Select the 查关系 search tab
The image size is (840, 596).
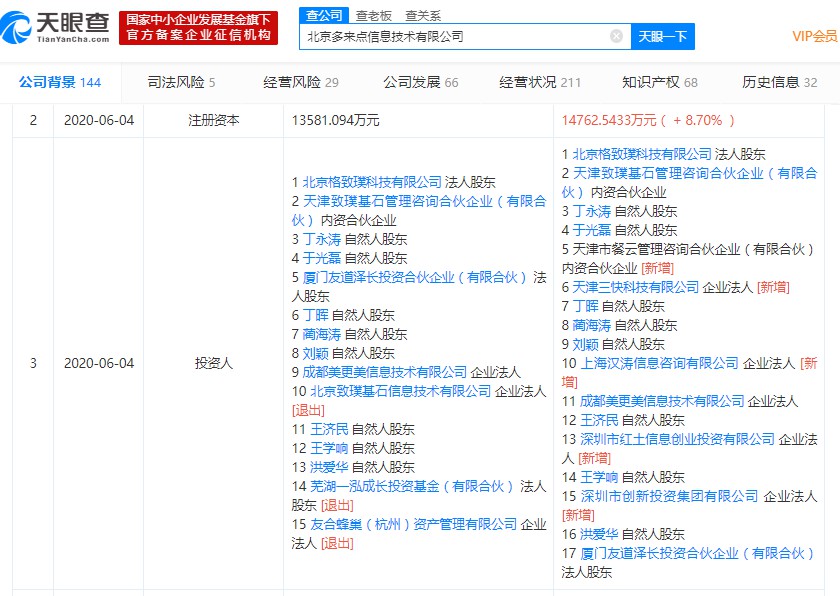click(x=423, y=16)
